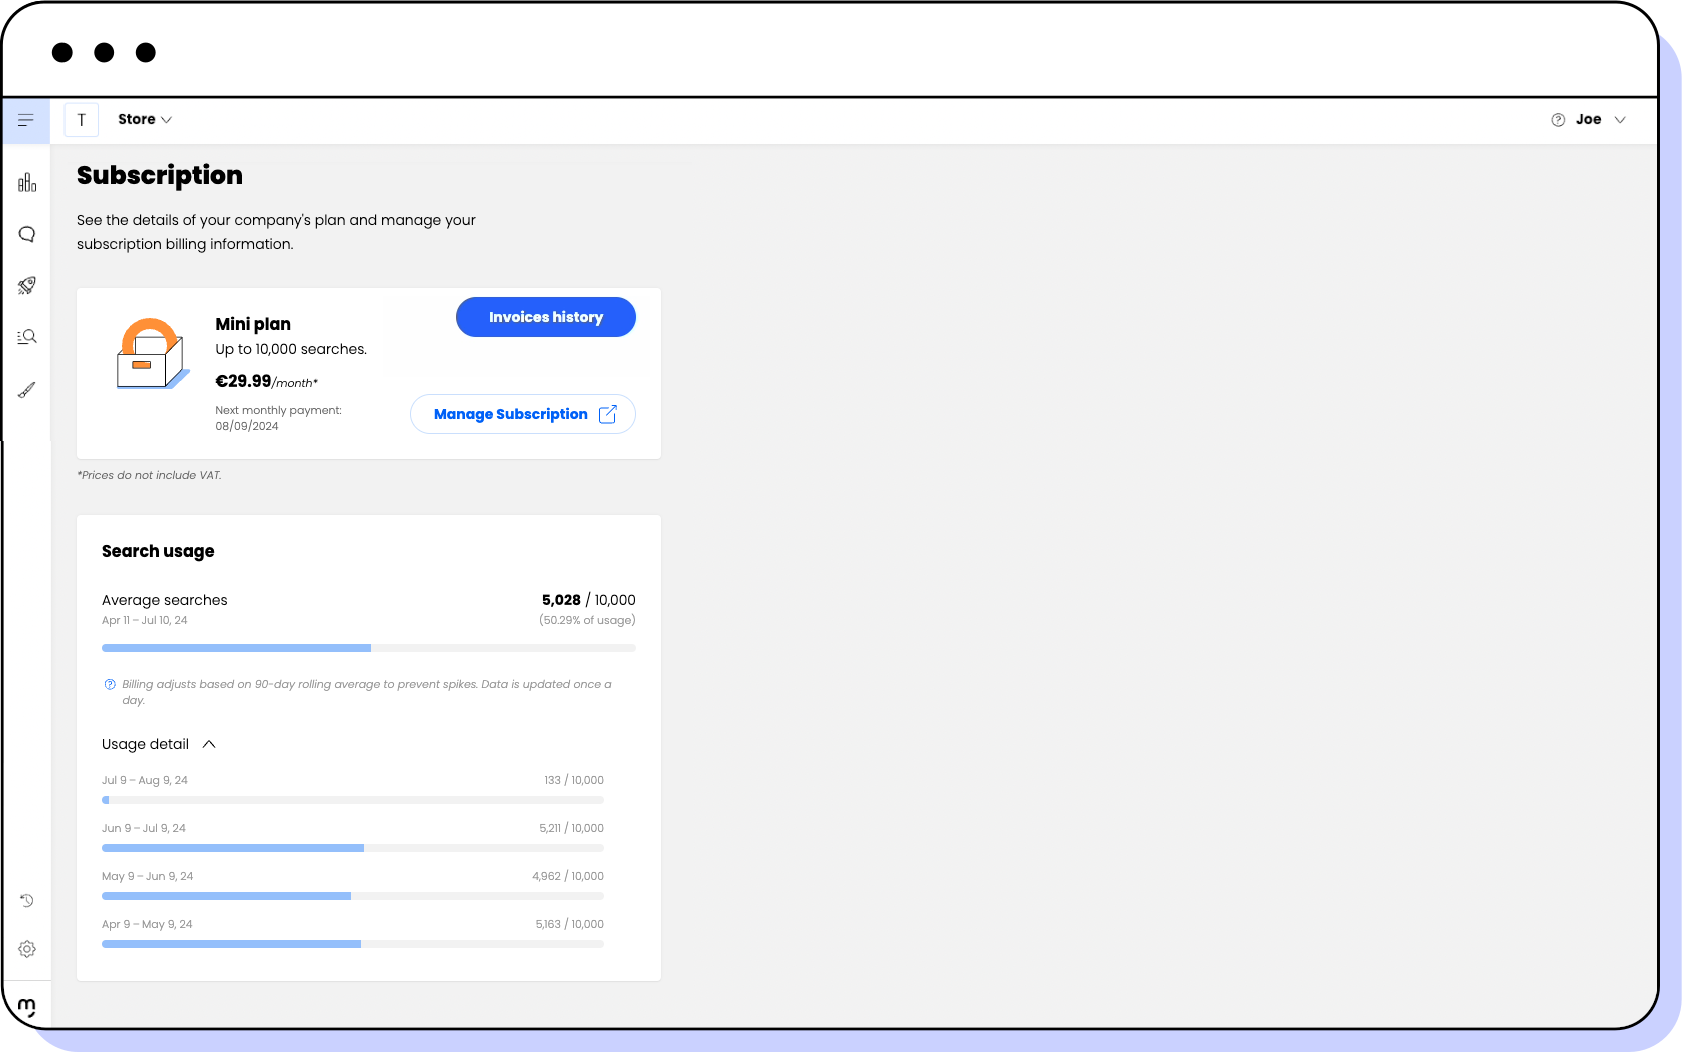1682x1052 pixels.
Task: Open the Joe user menu
Action: click(x=1600, y=119)
